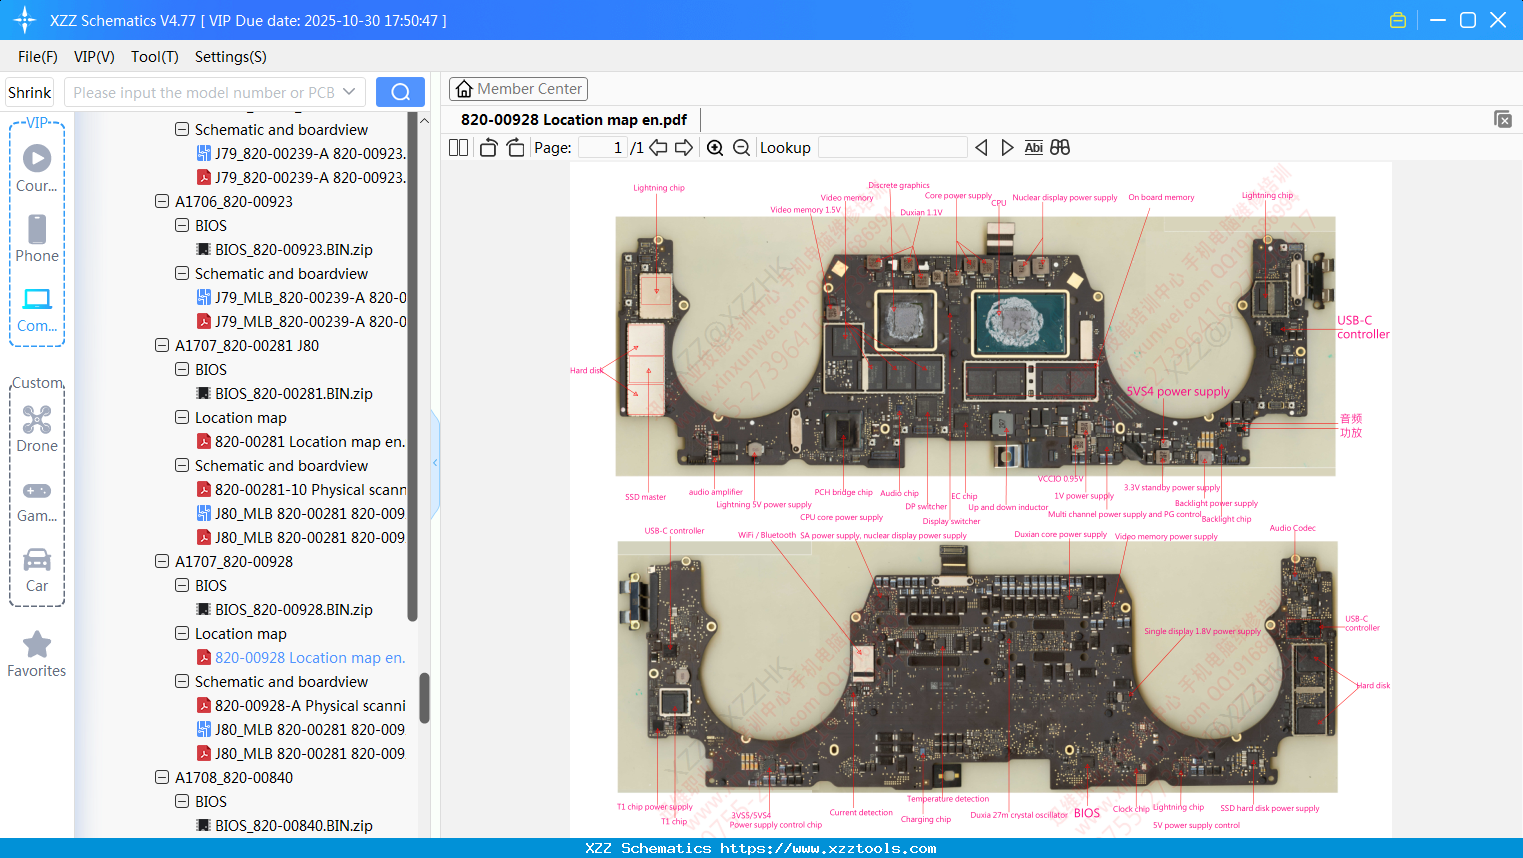Open the Settings(S) menu
The image size is (1523, 858).
tap(231, 57)
